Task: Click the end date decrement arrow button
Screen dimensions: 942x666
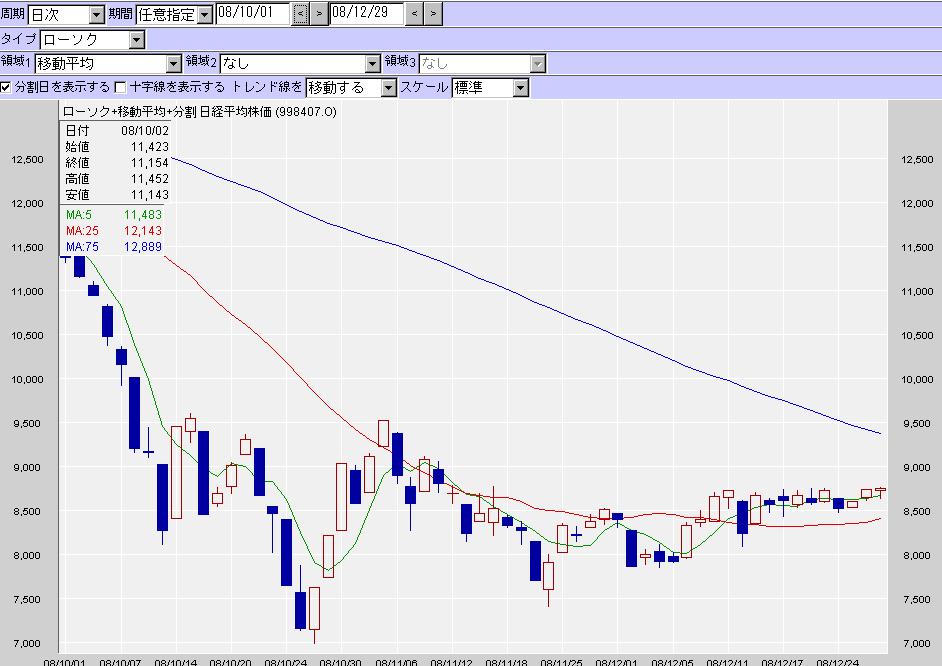Action: [415, 14]
